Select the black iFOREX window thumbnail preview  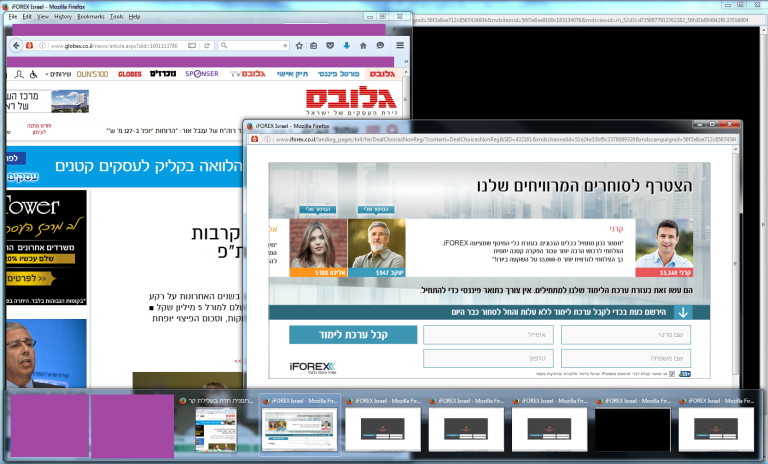pos(635,427)
